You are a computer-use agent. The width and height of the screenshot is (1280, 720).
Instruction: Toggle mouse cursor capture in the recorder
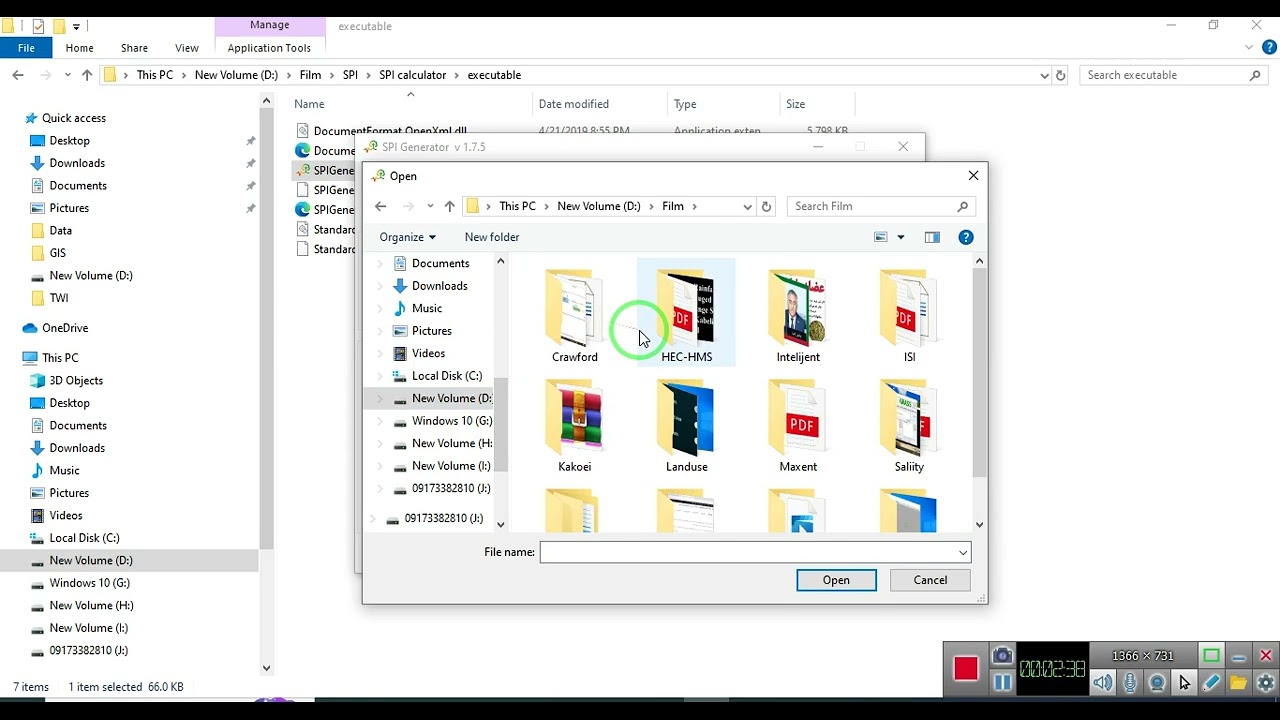pyautogui.click(x=1184, y=683)
